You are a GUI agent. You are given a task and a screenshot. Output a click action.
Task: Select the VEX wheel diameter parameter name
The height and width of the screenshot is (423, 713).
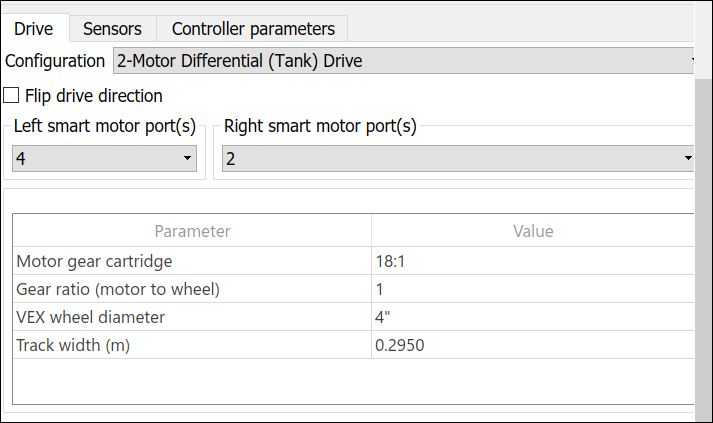91,318
